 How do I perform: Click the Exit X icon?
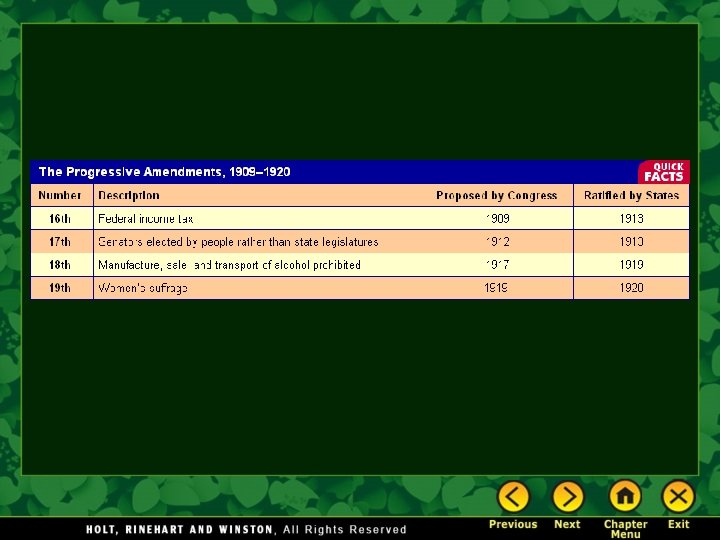[x=678, y=496]
